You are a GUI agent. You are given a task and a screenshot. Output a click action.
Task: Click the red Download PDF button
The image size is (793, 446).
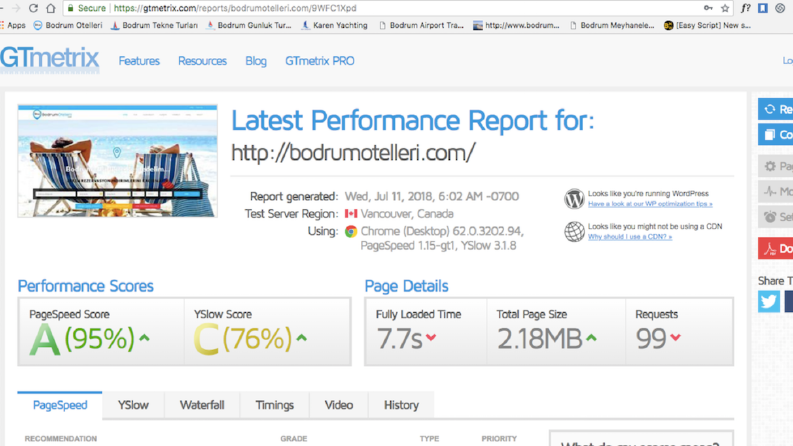tap(775, 248)
